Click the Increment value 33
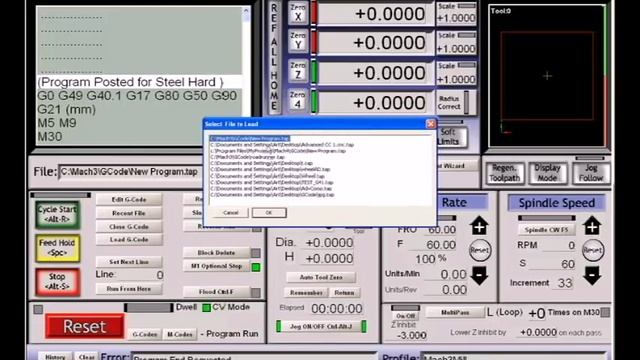 tap(564, 283)
